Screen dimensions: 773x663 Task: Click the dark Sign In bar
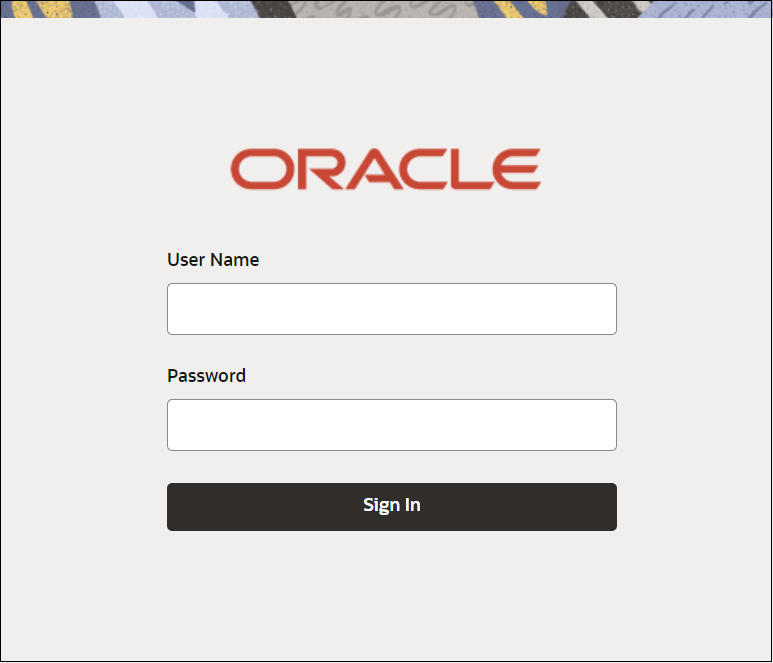click(391, 507)
